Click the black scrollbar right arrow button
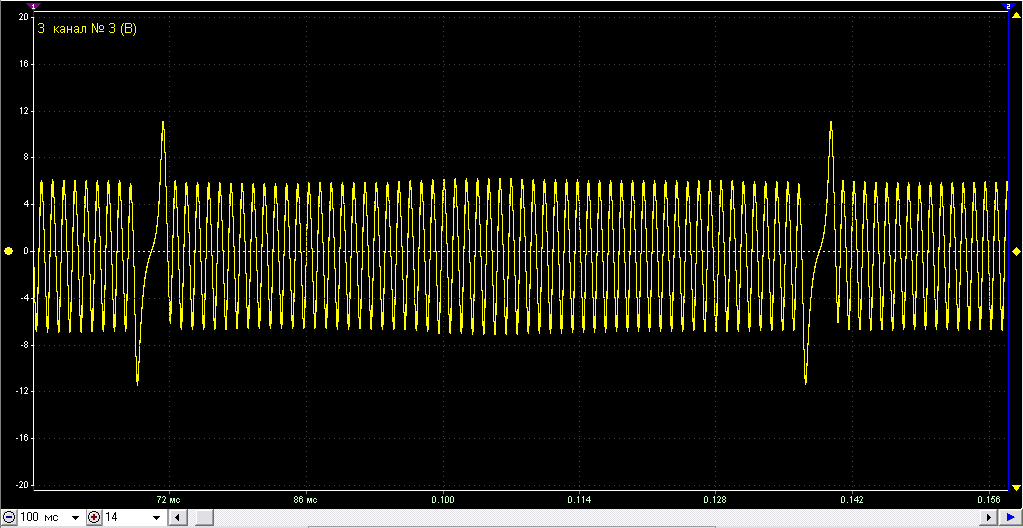 click(988, 518)
